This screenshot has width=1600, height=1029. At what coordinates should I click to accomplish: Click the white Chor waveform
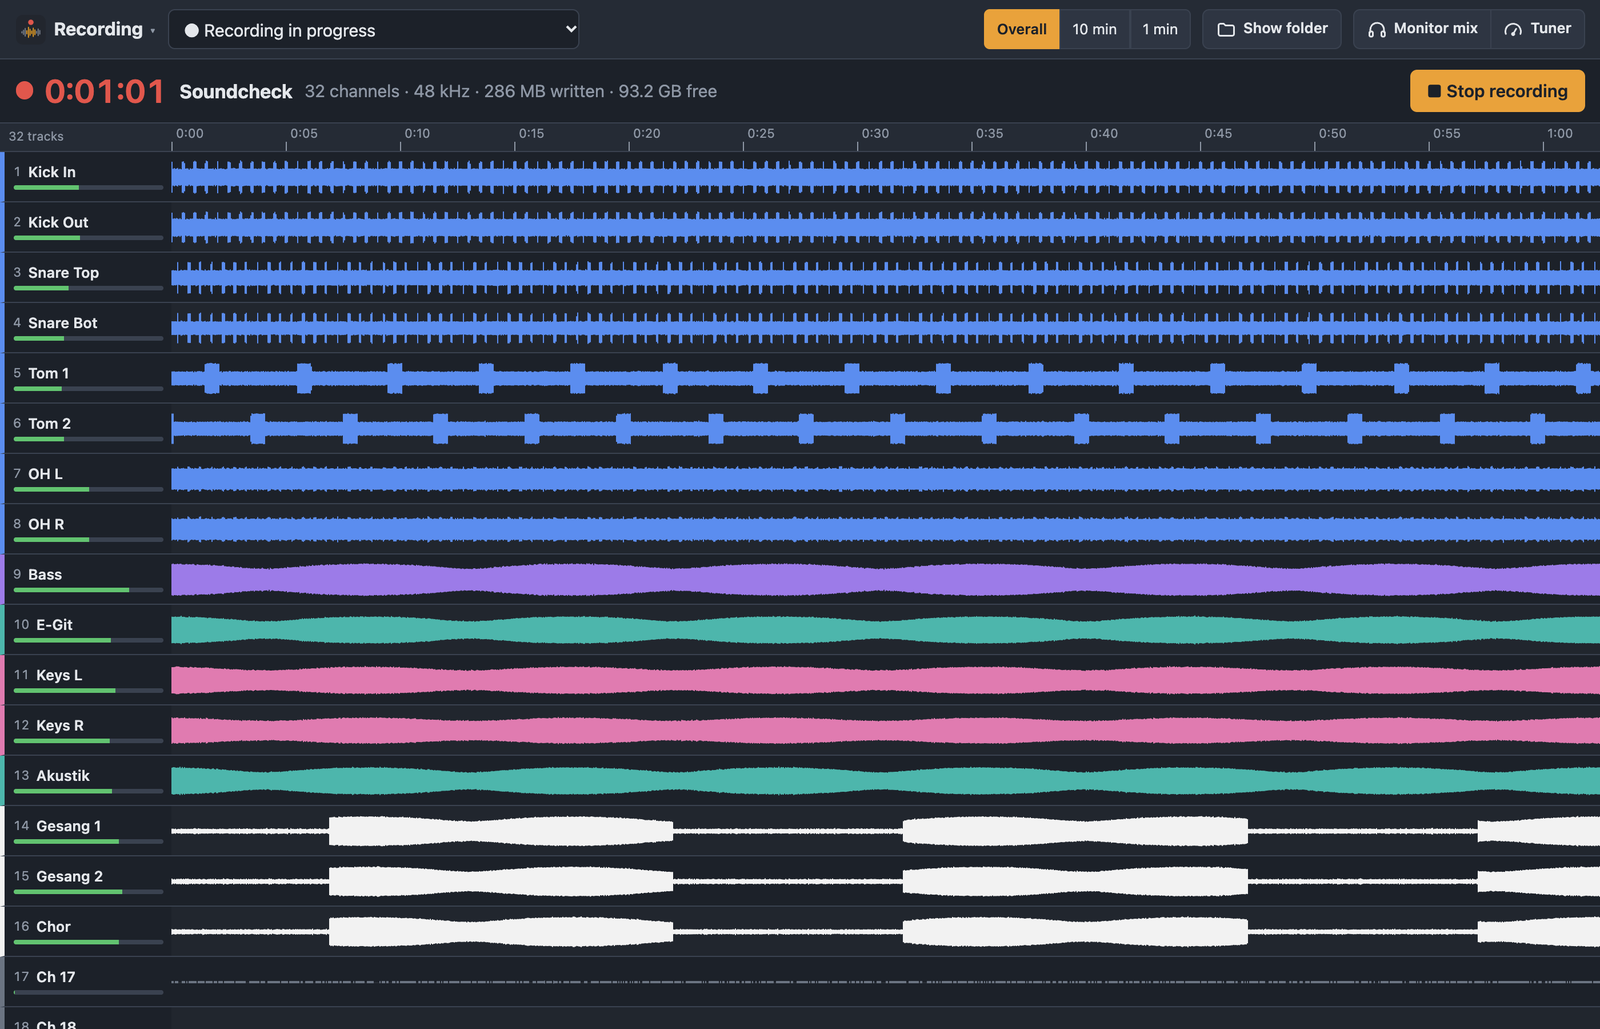[885, 932]
